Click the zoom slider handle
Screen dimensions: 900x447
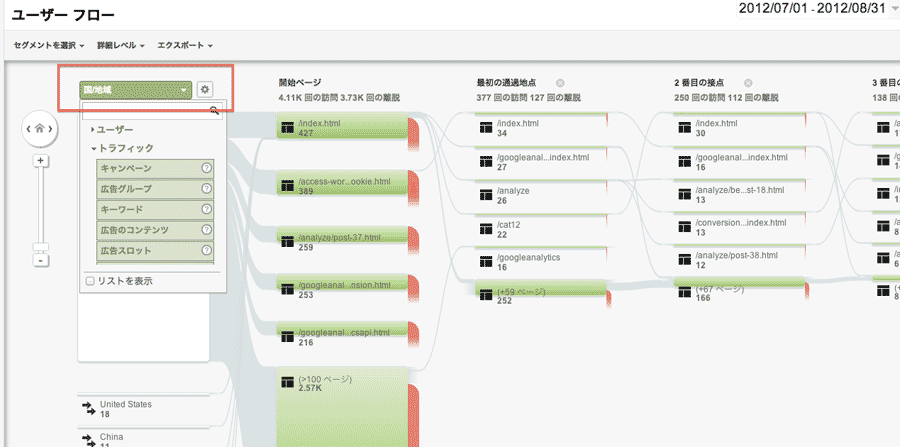[x=40, y=247]
